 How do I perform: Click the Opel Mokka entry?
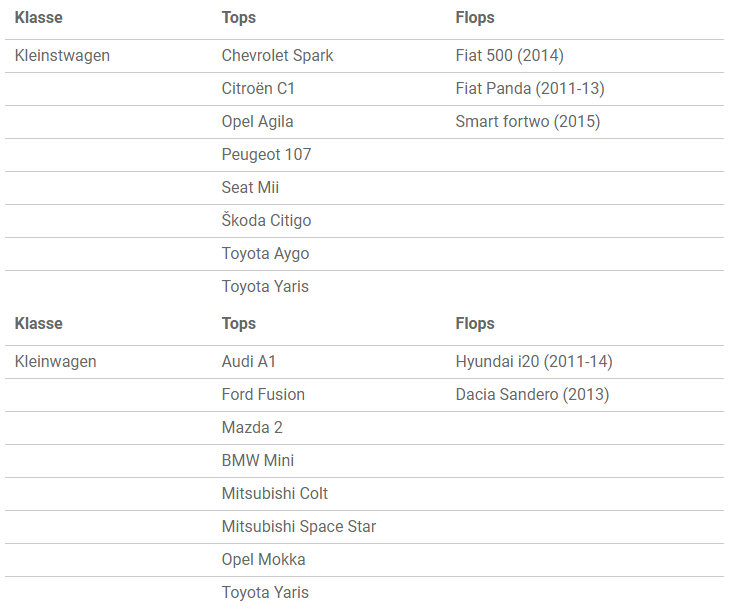[263, 560]
